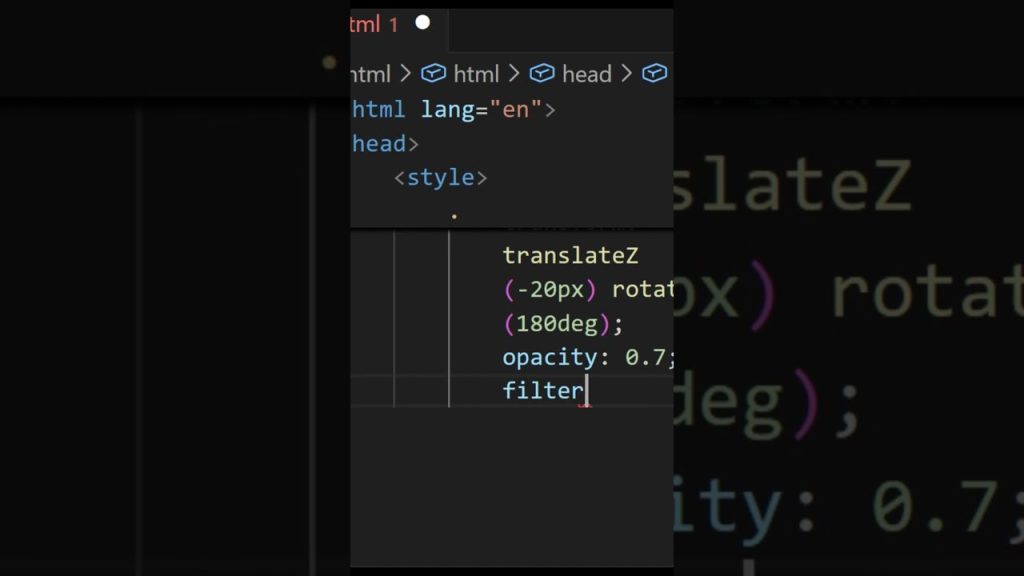Place cursor at end of filter property
This screenshot has width=1024, height=576.
point(585,390)
